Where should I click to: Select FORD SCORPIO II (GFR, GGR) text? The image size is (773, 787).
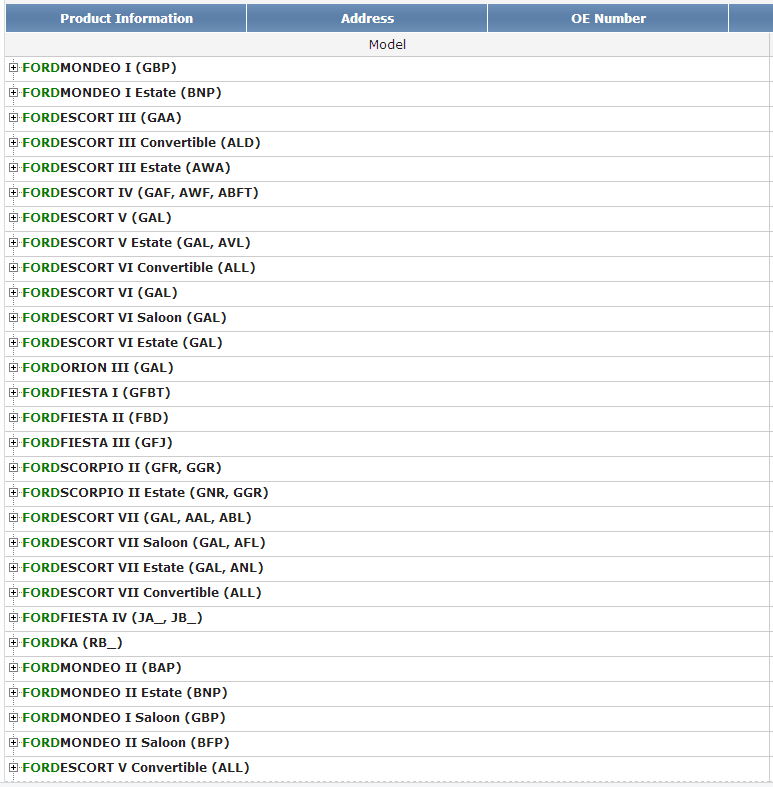[x=122, y=467]
